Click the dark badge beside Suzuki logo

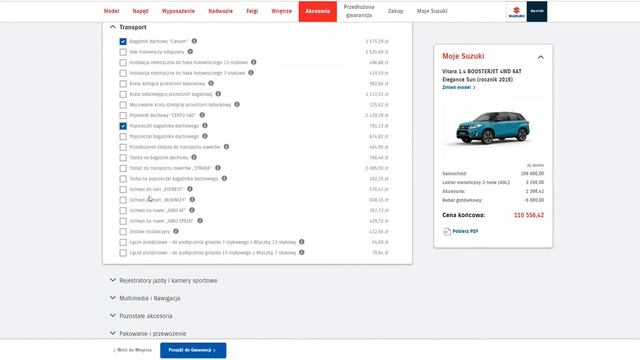[537, 11]
